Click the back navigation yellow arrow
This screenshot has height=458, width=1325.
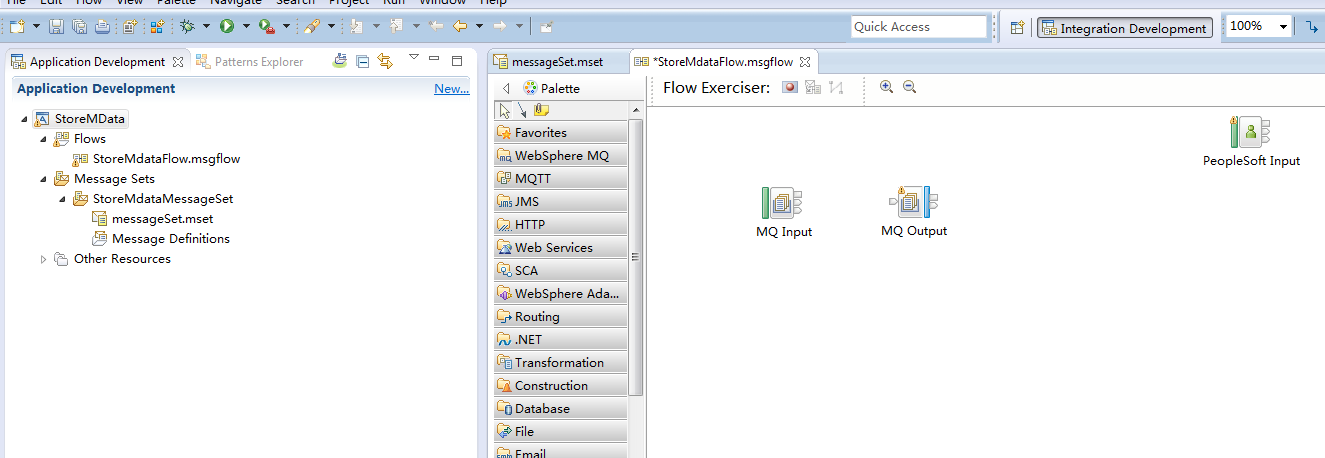[460, 27]
